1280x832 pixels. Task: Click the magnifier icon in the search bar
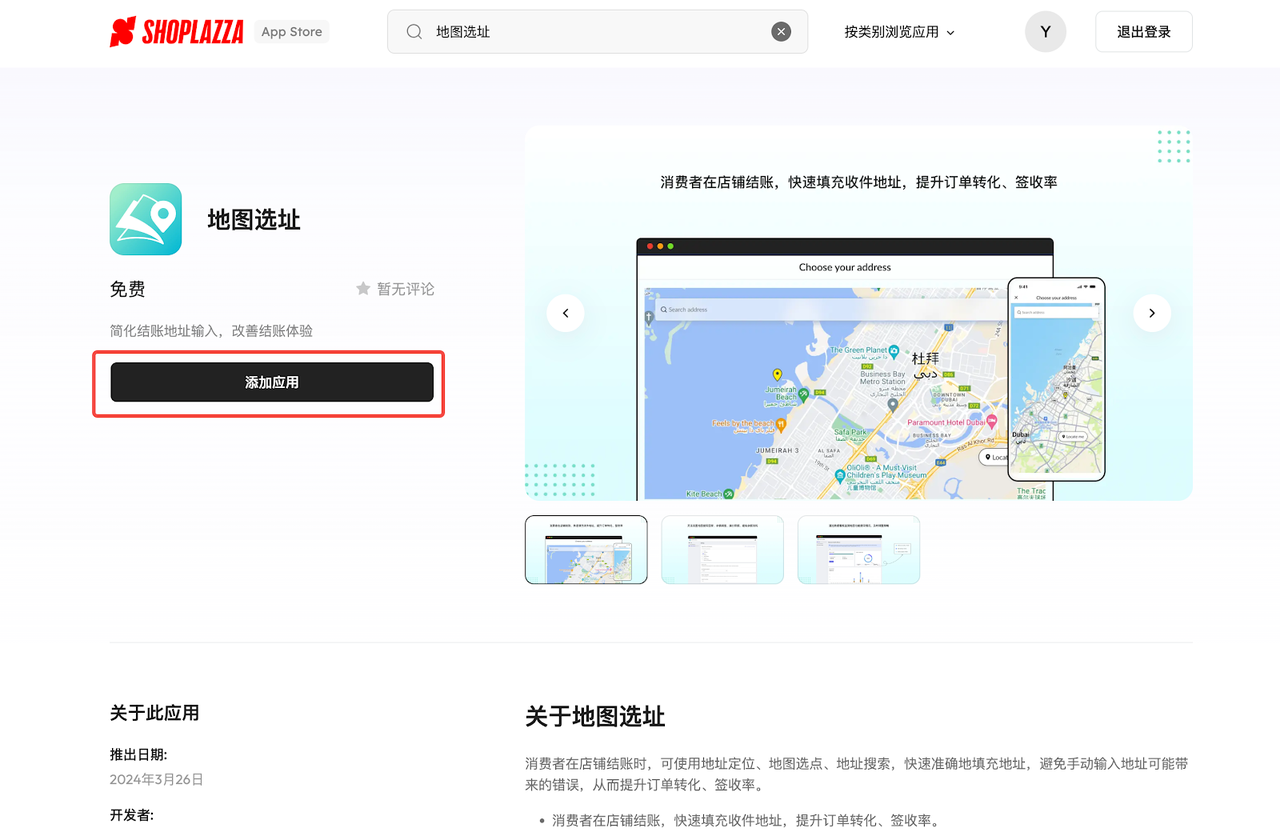413,31
